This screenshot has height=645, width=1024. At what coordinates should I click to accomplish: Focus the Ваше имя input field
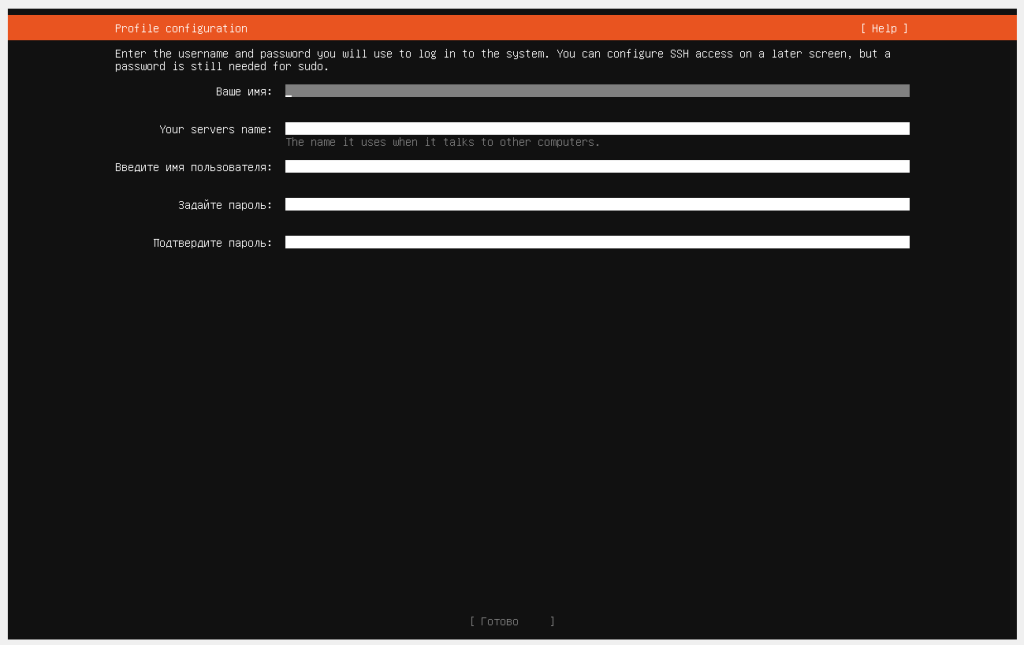[597, 91]
